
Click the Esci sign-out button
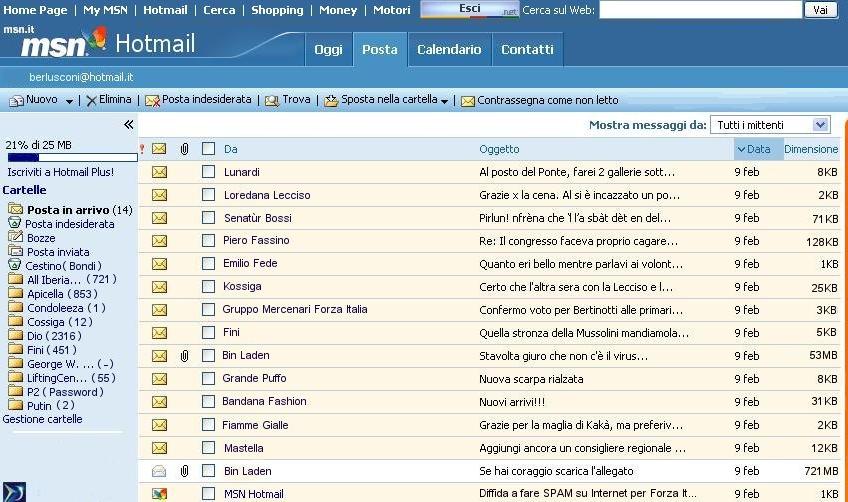tap(469, 9)
